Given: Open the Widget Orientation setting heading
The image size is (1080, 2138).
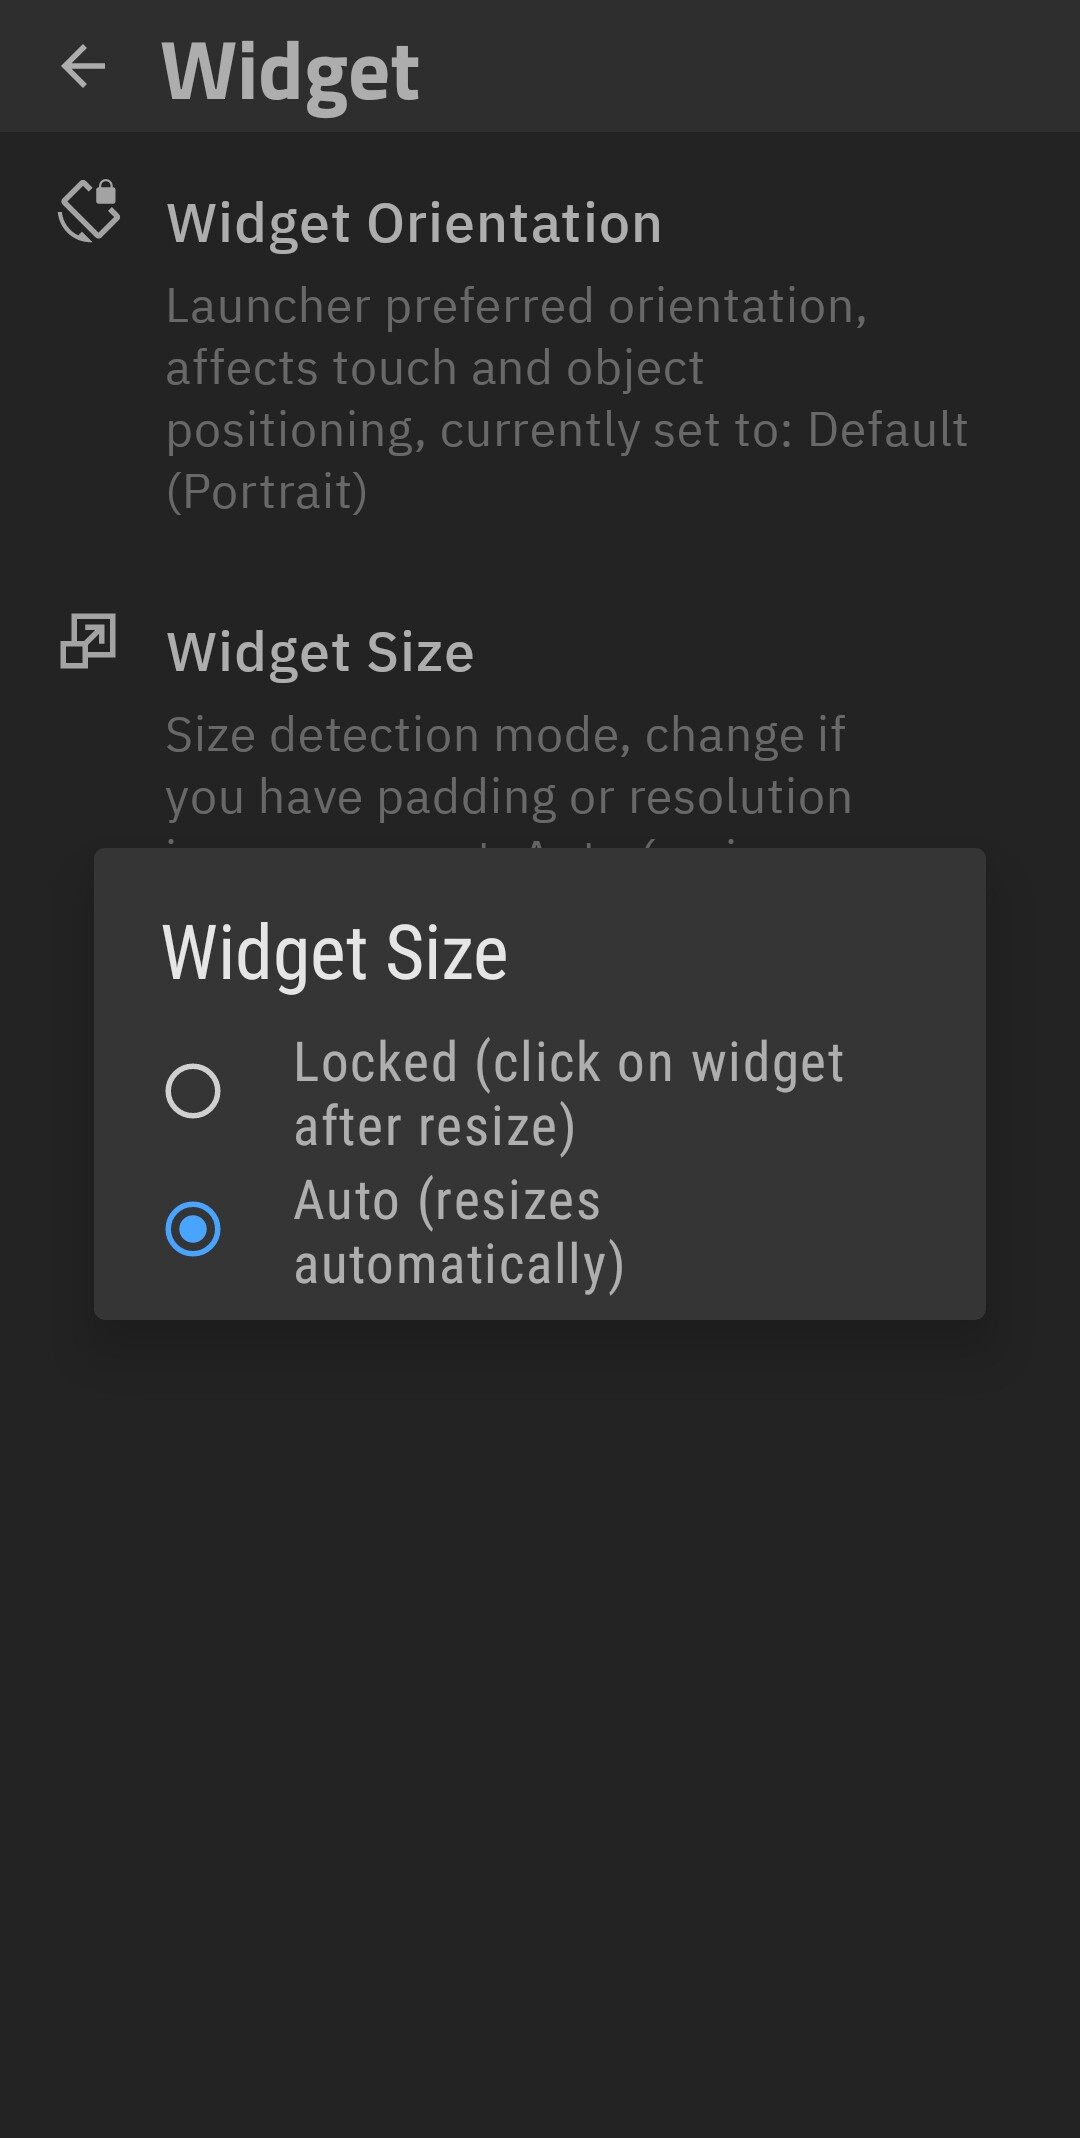Looking at the screenshot, I should pos(414,223).
